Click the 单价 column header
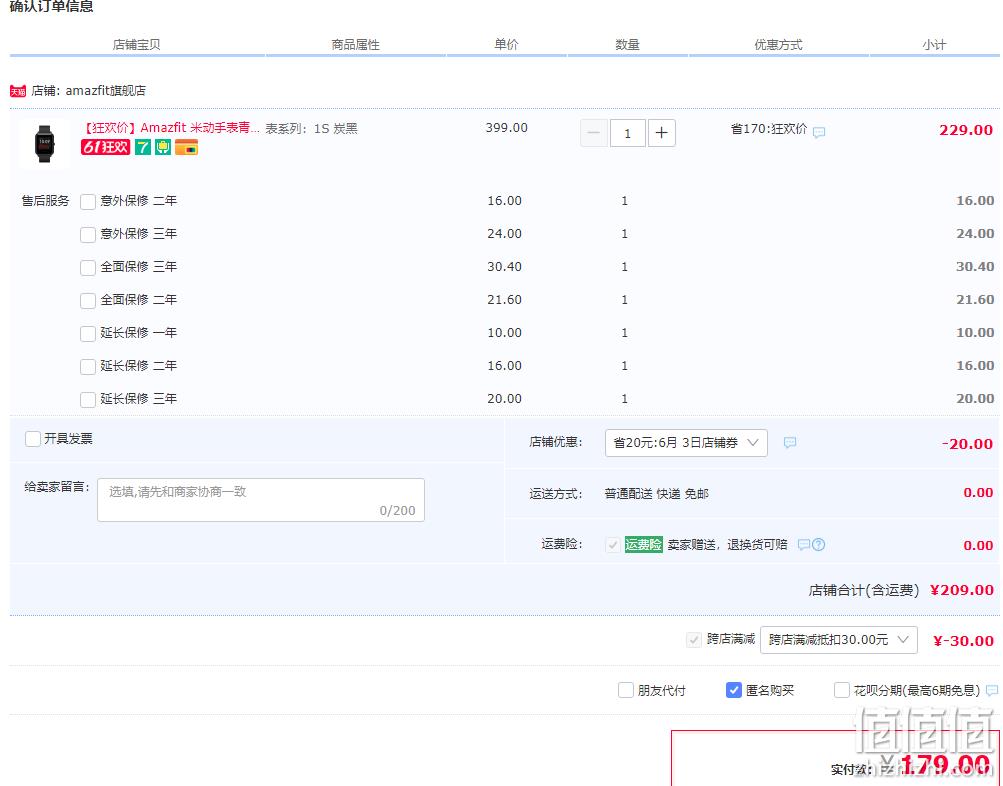 [x=506, y=44]
